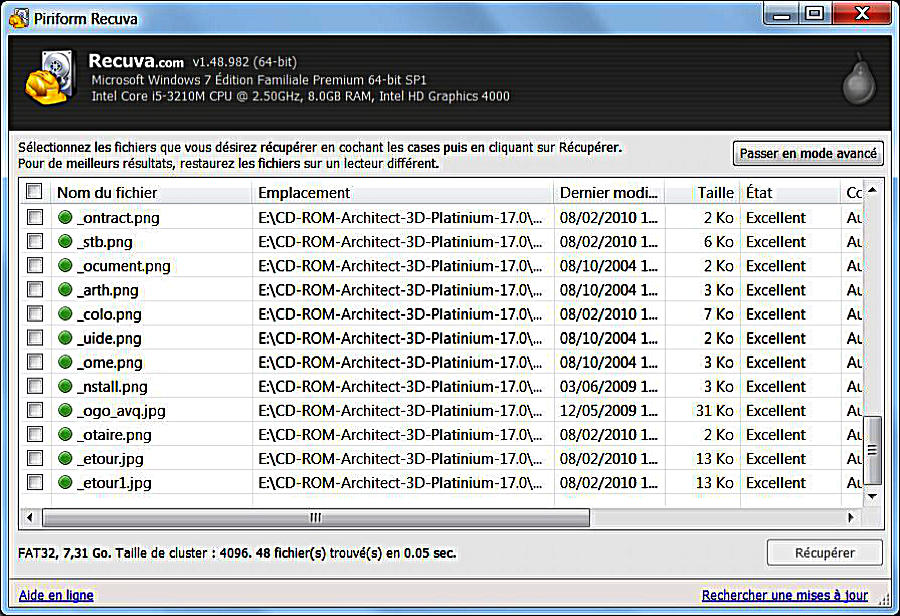The image size is (900, 616).
Task: Check the box for _arth.png
Action: click(x=35, y=289)
